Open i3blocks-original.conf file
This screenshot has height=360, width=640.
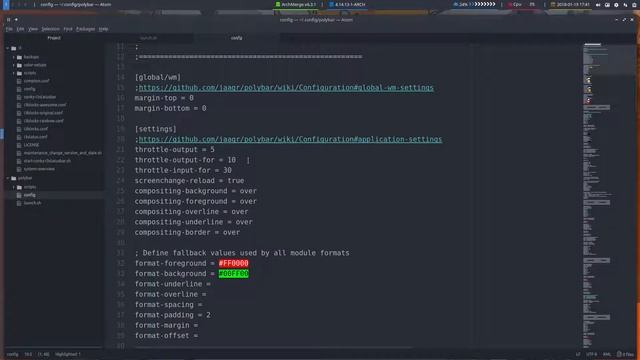point(43,113)
